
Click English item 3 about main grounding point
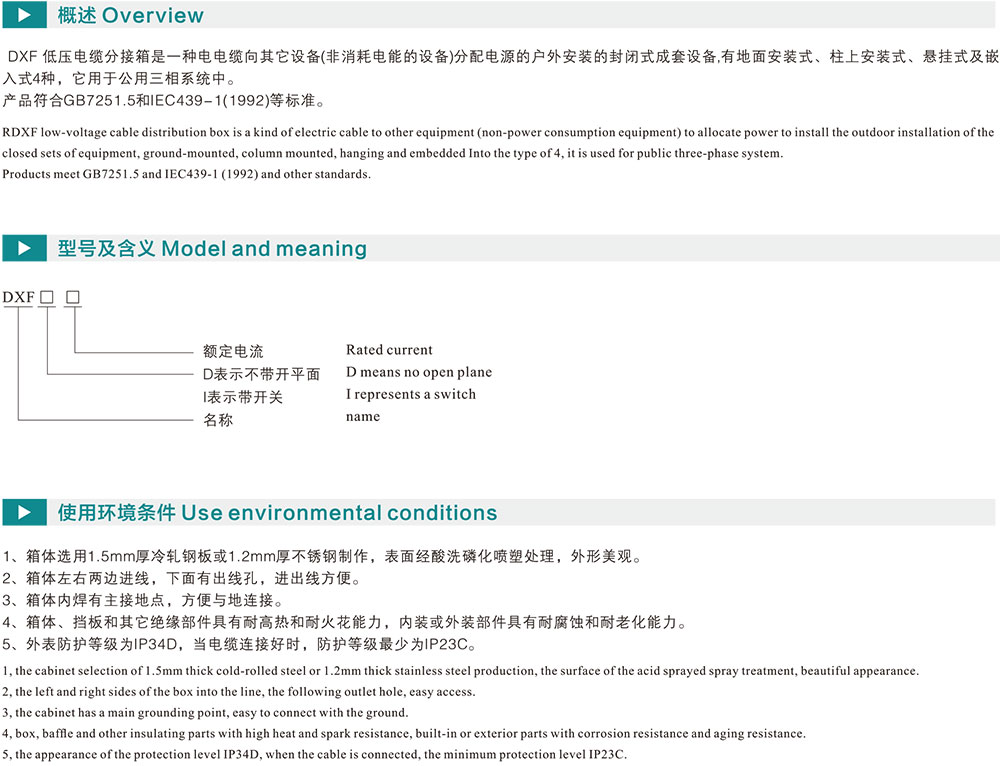point(206,713)
